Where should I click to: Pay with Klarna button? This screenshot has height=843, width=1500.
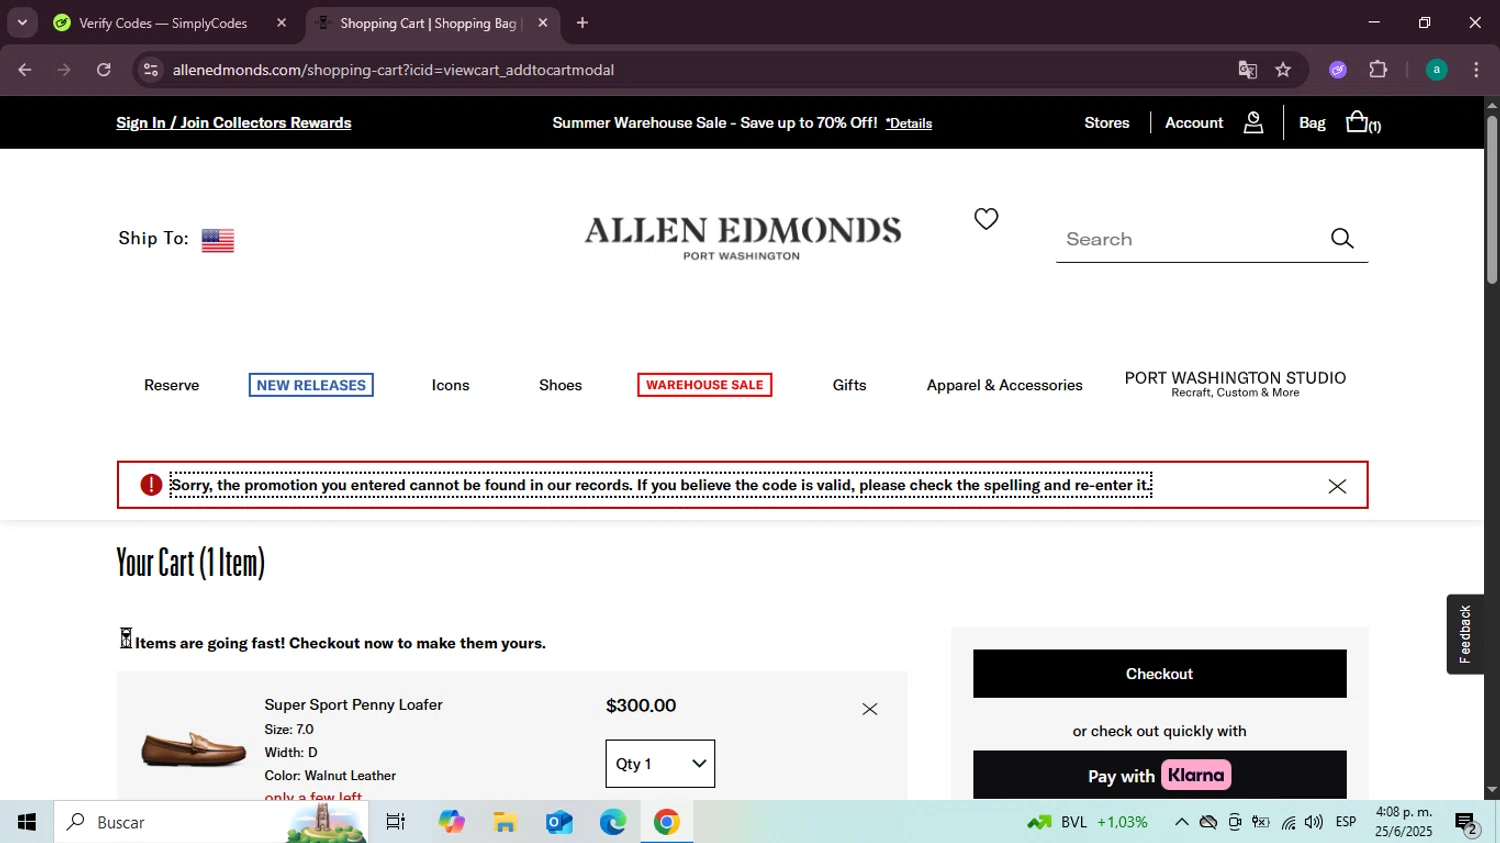tap(1159, 775)
